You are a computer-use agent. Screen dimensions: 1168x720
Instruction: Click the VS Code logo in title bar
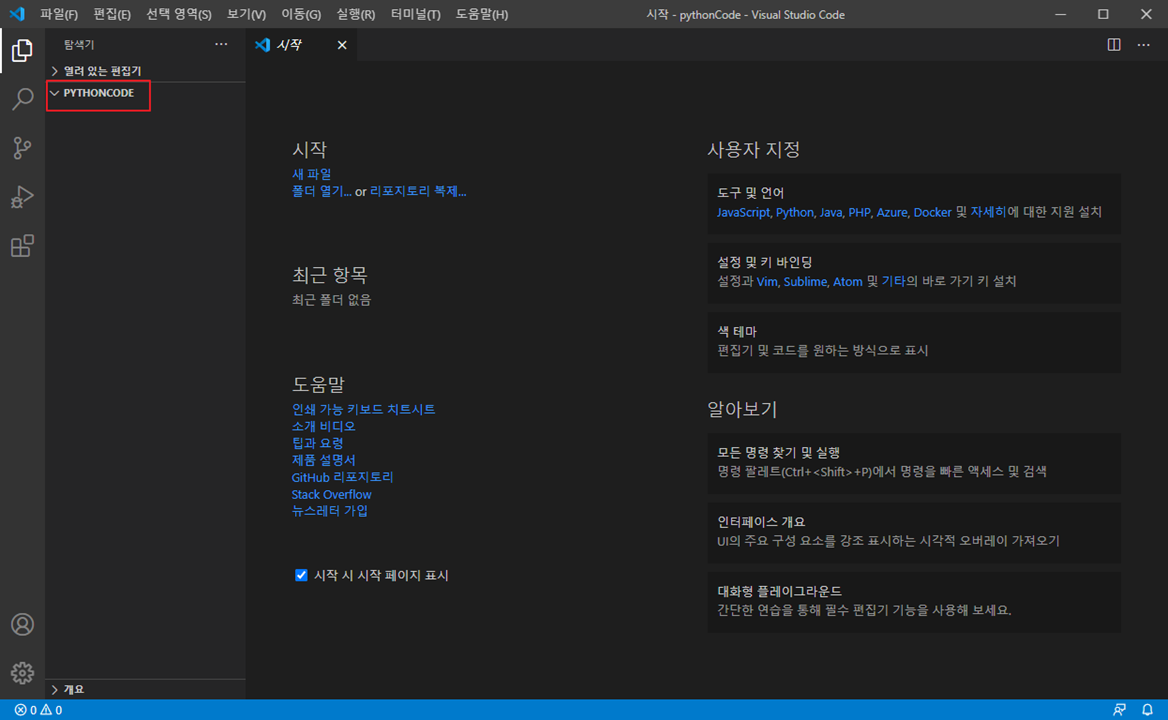(x=16, y=14)
